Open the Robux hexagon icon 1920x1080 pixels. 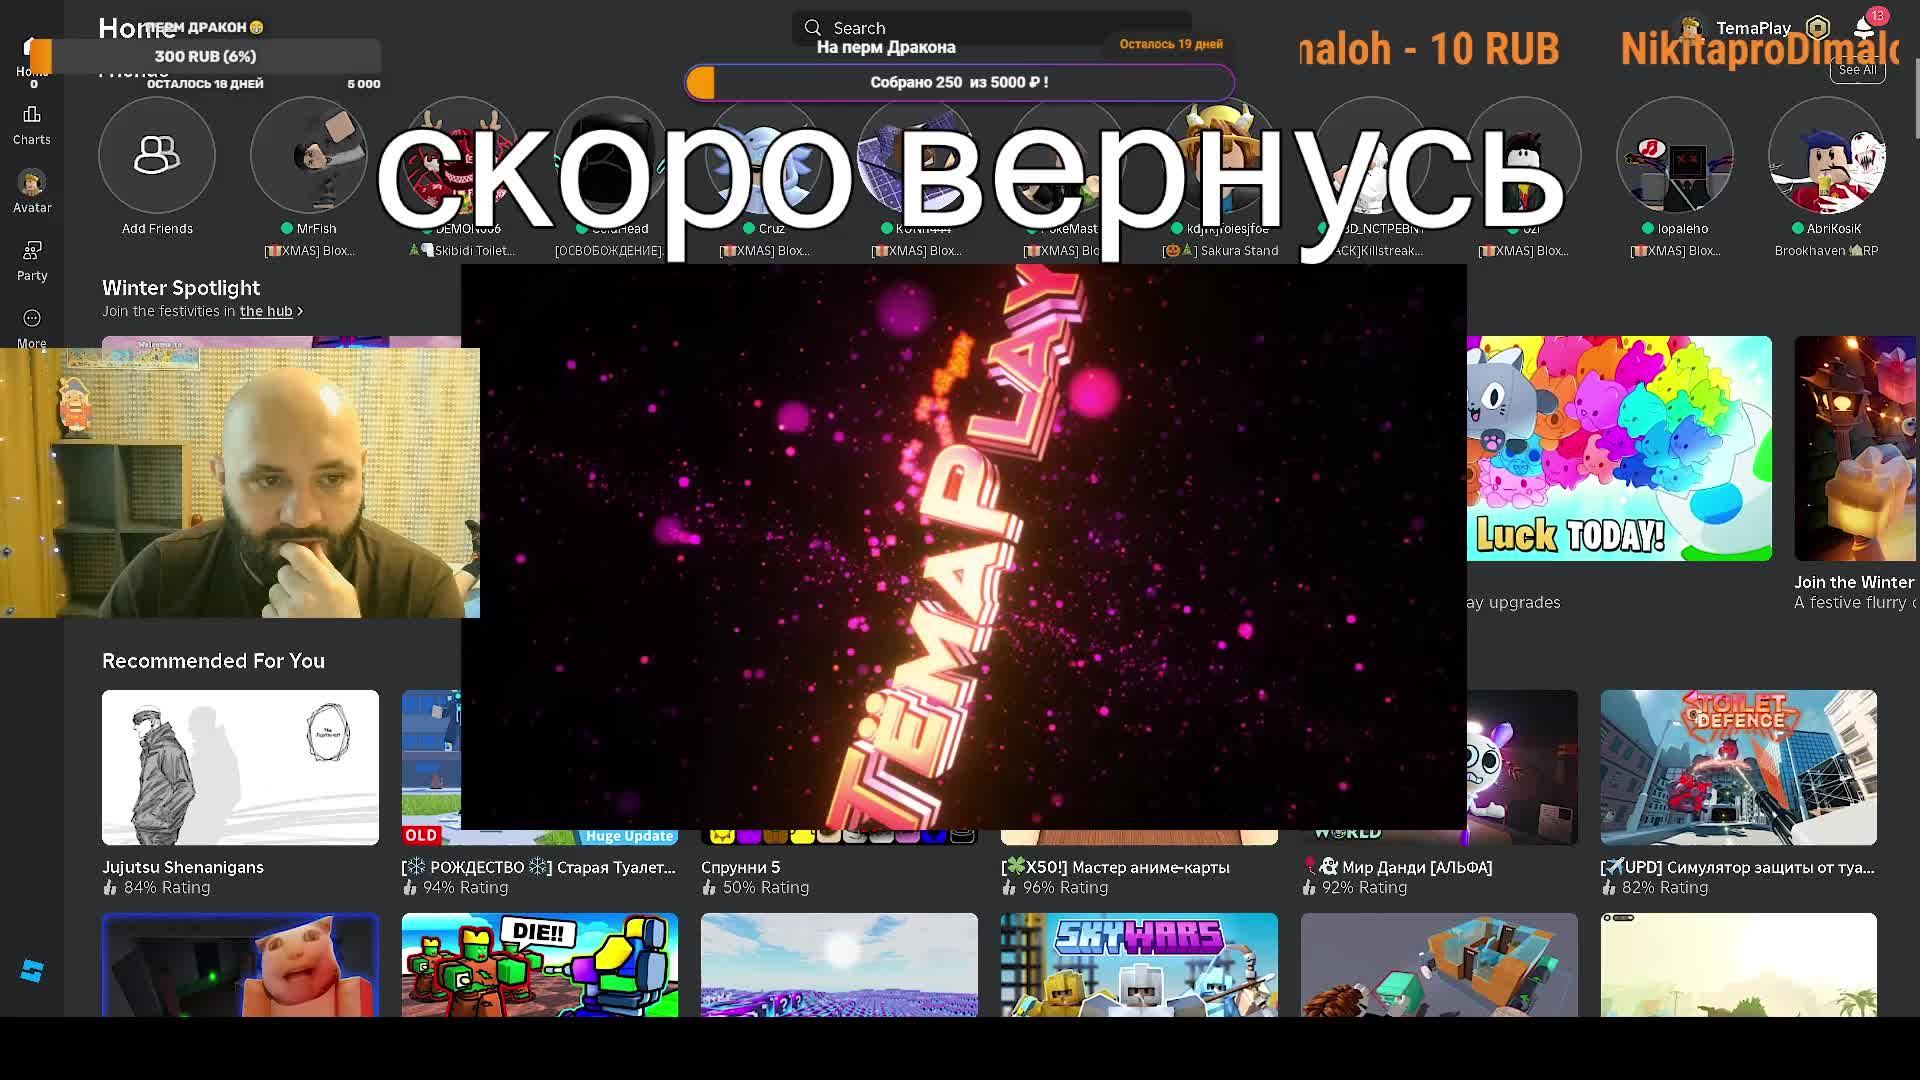1818,28
